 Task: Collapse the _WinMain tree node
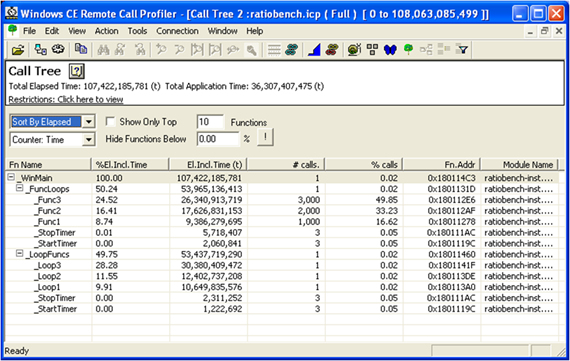click(x=11, y=177)
